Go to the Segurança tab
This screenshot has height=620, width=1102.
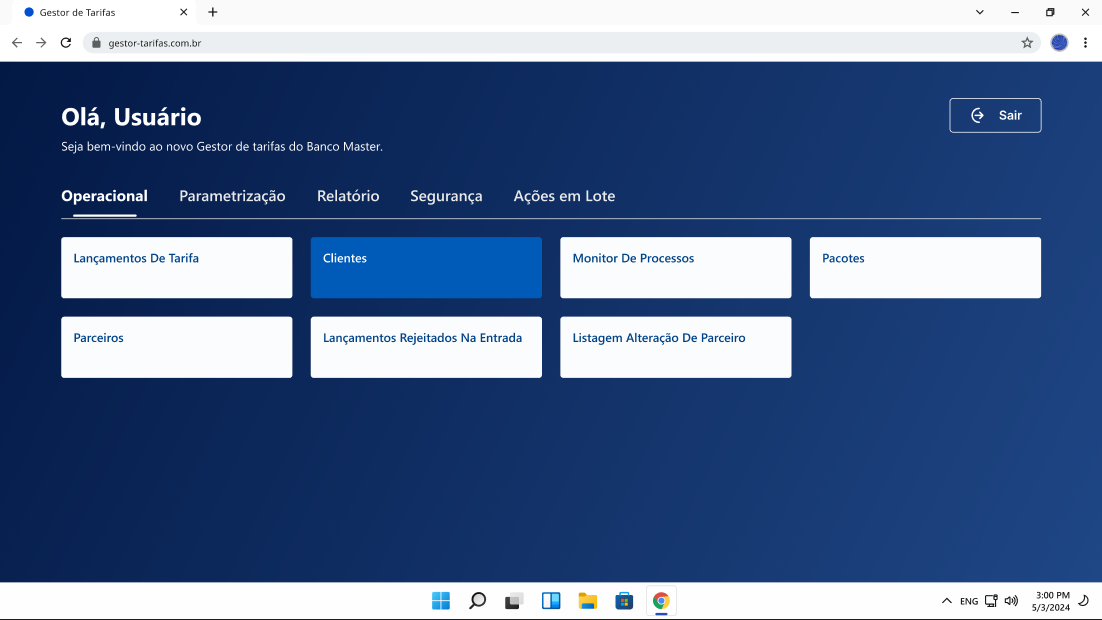(446, 196)
